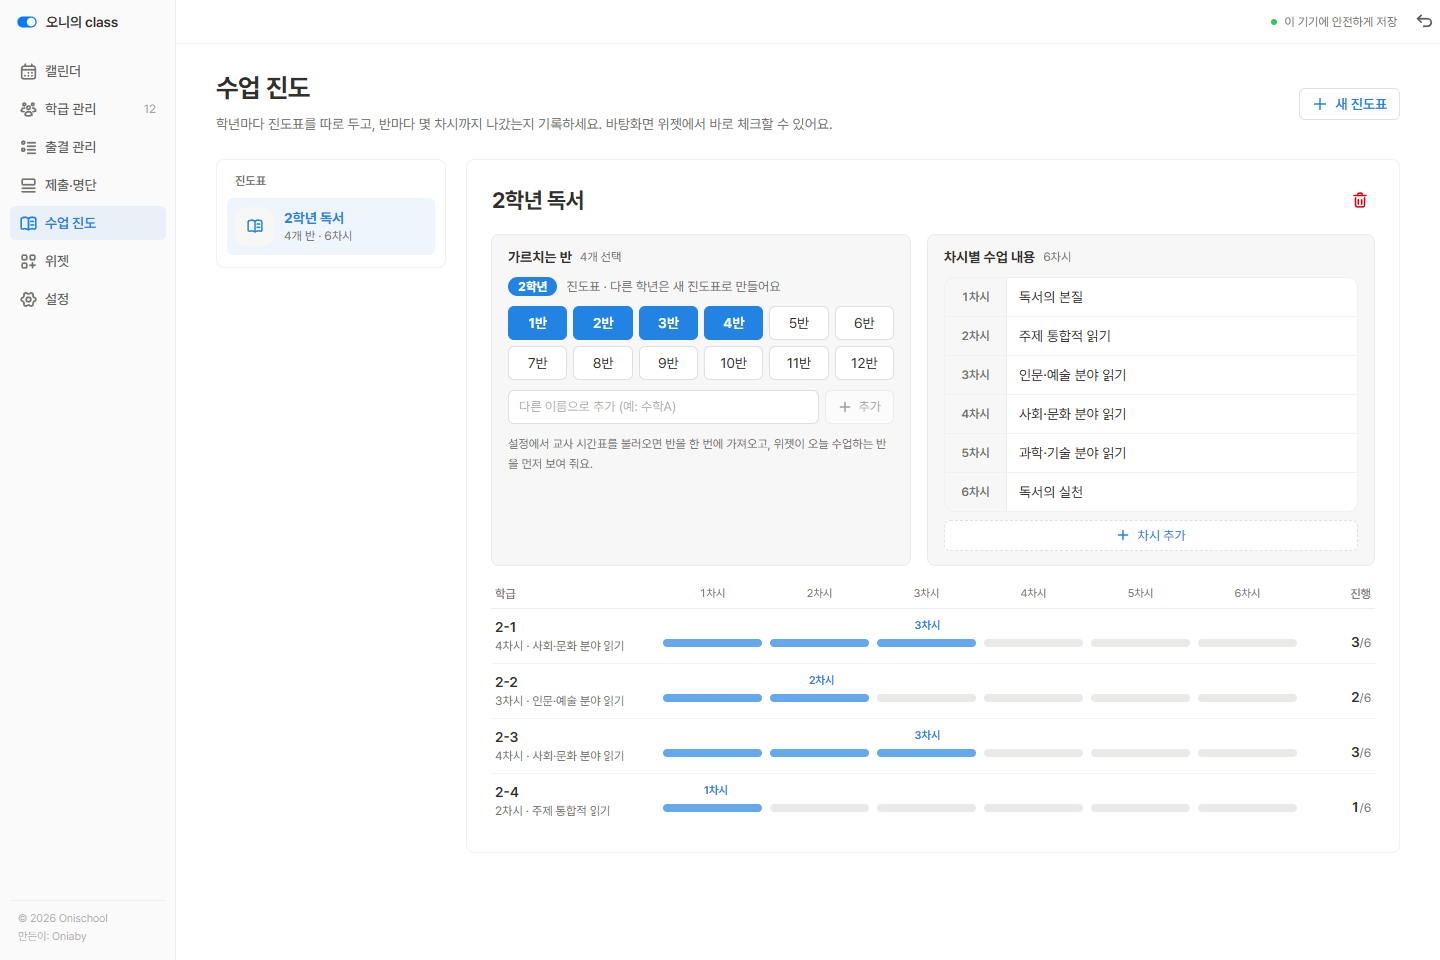Enable the 5반 class toggle
Image resolution: width=1440 pixels, height=960 pixels.
point(799,323)
